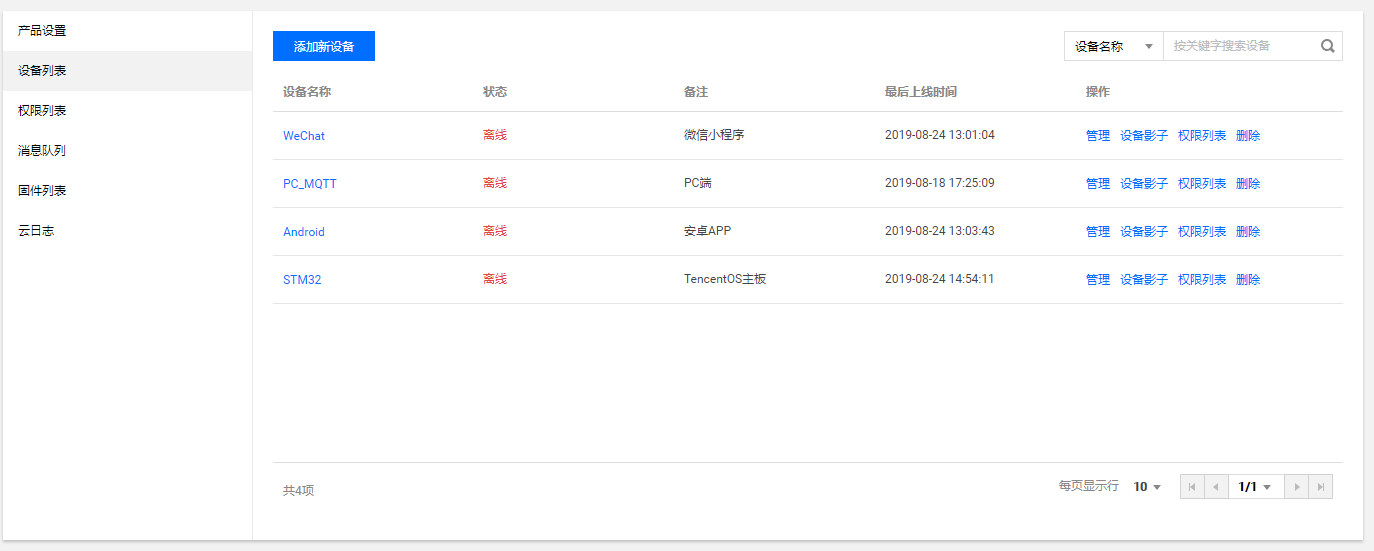Viewport: 1374px width, 551px height.
Task: Open the 1/1 page selector dropdown
Action: pos(1256,487)
